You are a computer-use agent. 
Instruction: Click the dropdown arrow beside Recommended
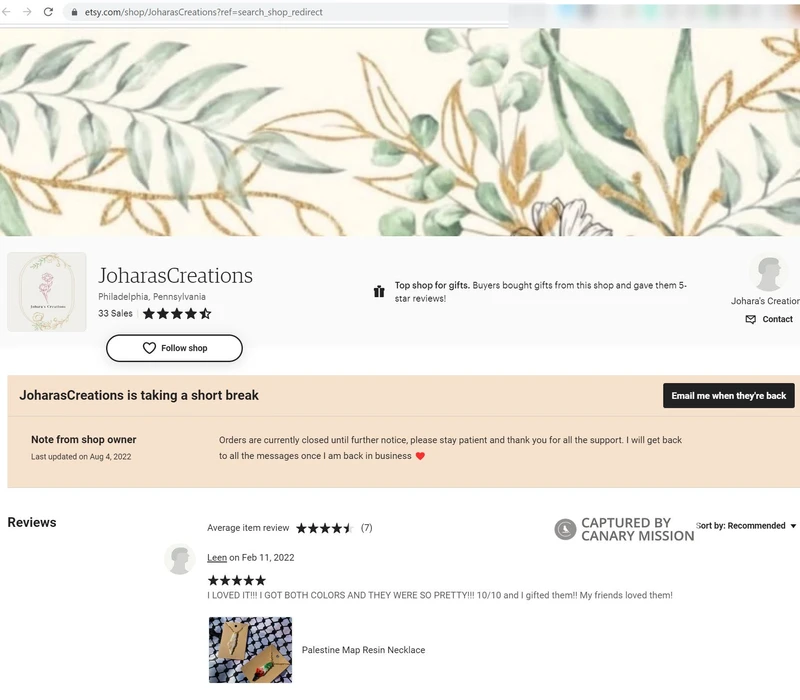(x=793, y=526)
